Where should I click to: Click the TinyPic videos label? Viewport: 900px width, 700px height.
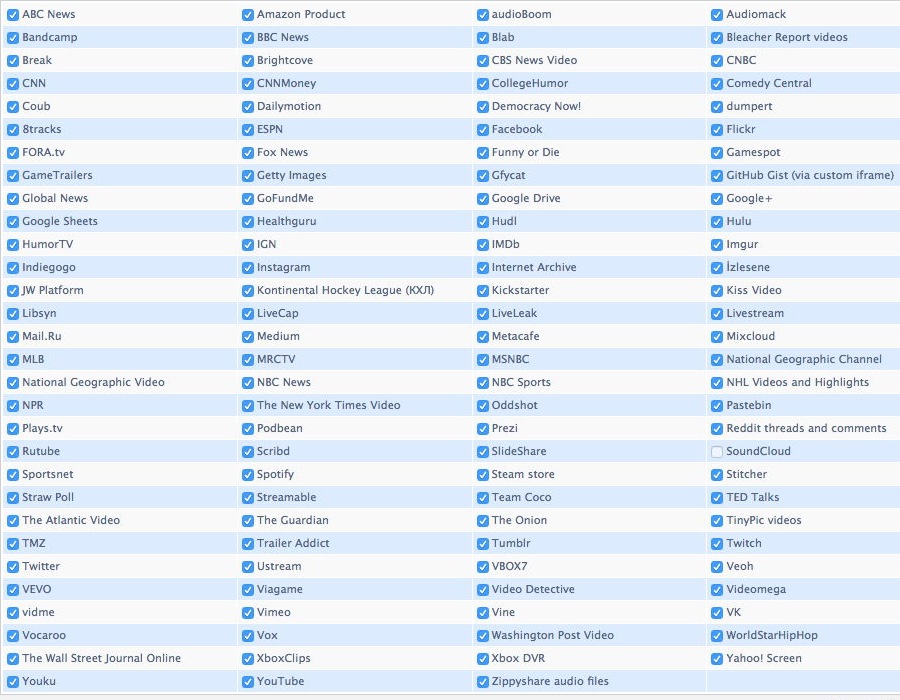[764, 520]
